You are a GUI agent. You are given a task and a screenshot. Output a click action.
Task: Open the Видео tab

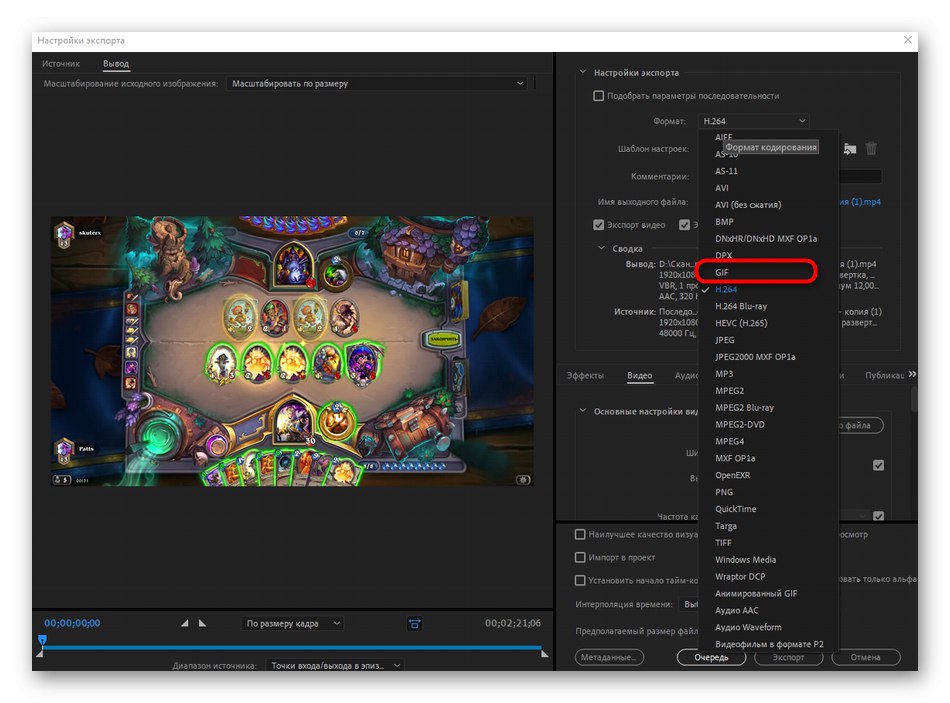tap(639, 376)
